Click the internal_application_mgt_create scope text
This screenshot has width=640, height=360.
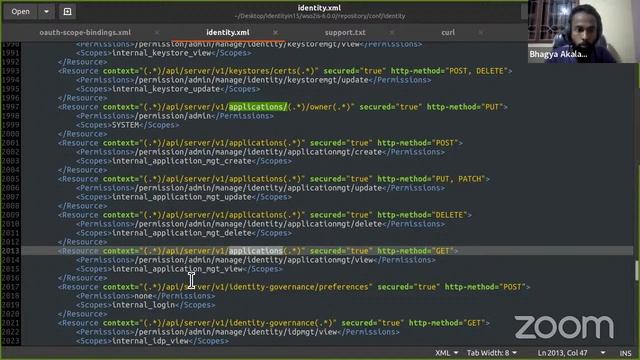pyautogui.click(x=182, y=161)
